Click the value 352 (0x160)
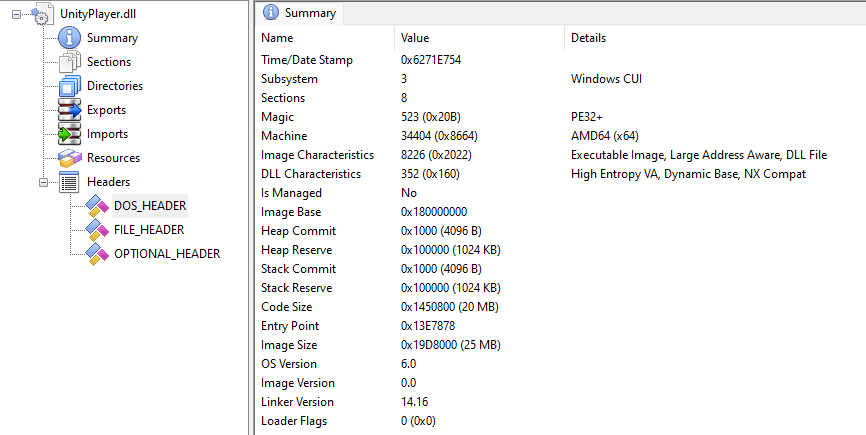 (430, 174)
